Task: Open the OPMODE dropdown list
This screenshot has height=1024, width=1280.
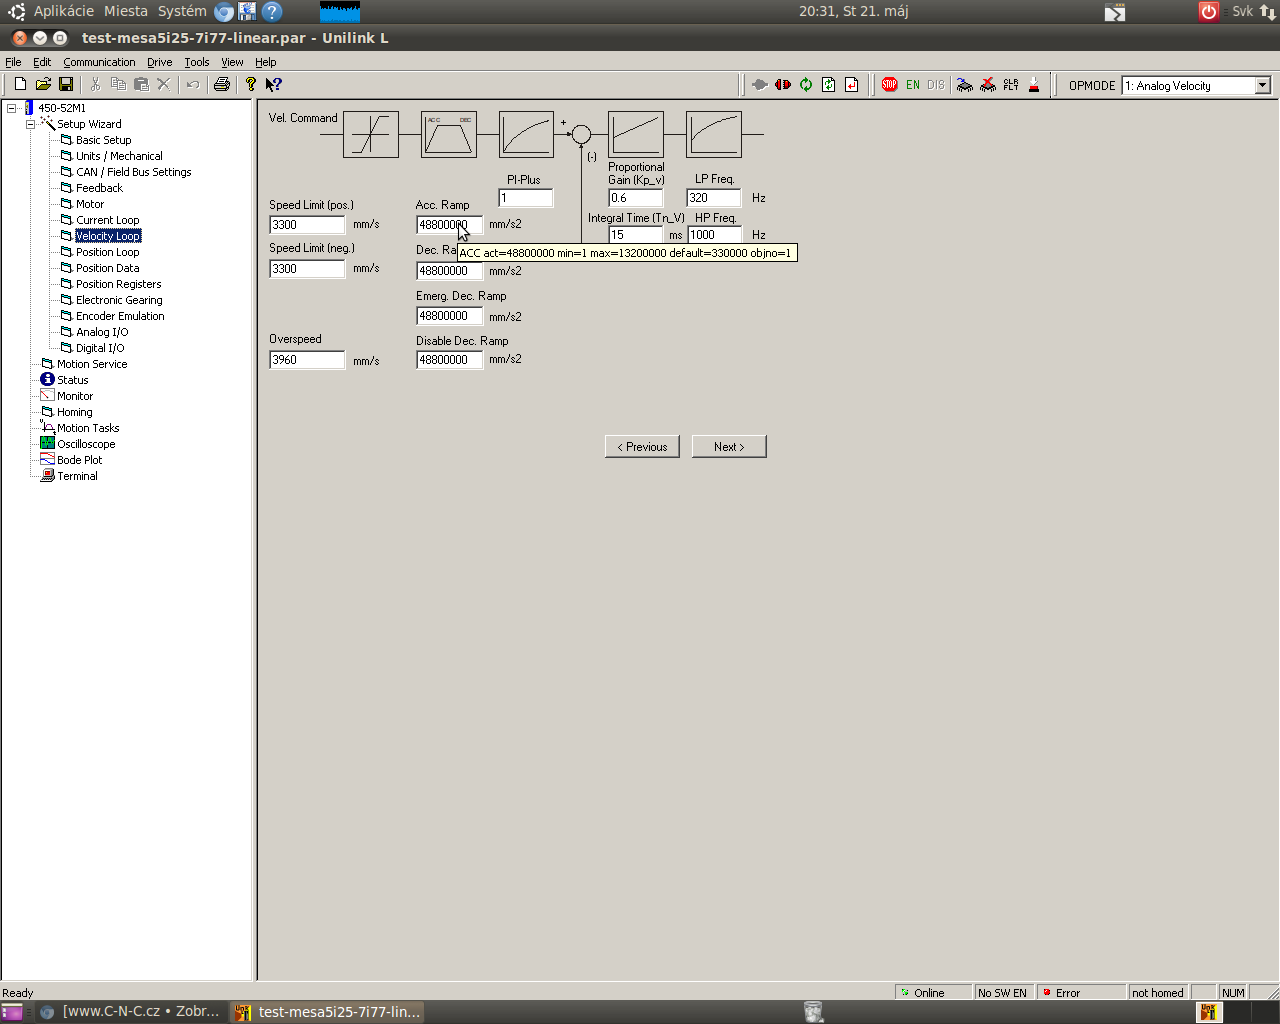Action: tap(1262, 86)
